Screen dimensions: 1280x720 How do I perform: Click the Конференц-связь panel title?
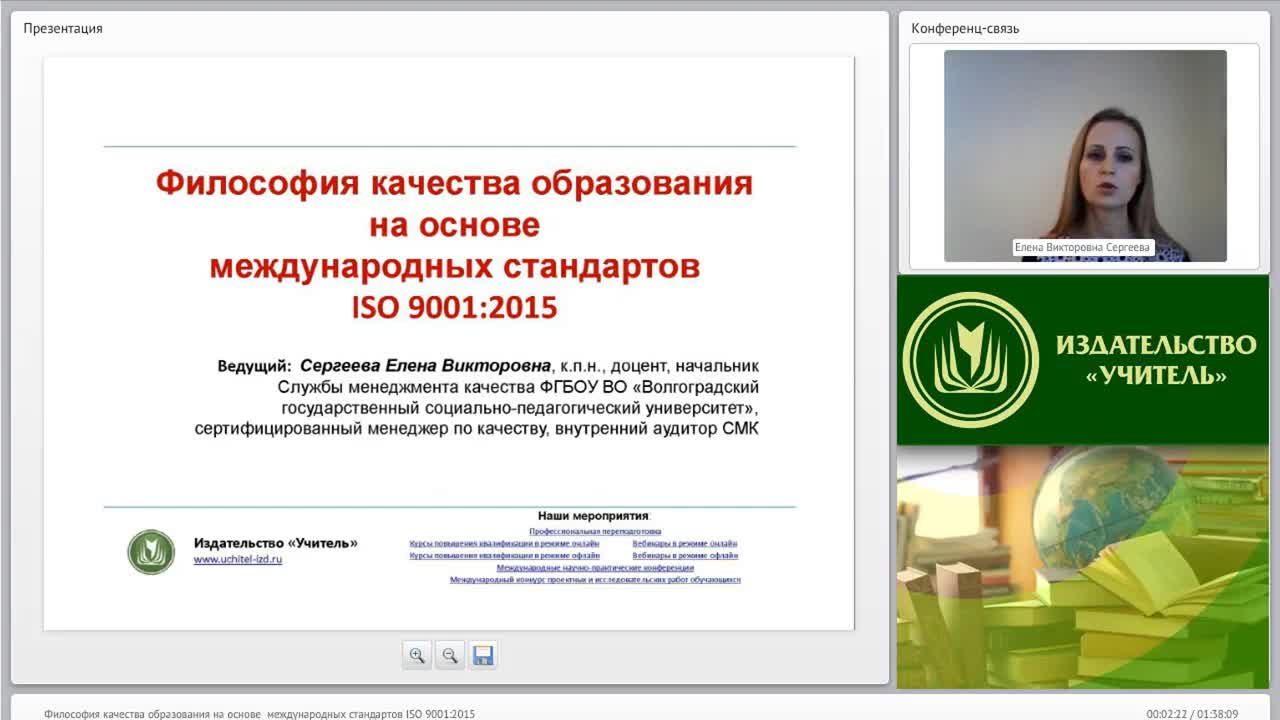click(x=965, y=28)
